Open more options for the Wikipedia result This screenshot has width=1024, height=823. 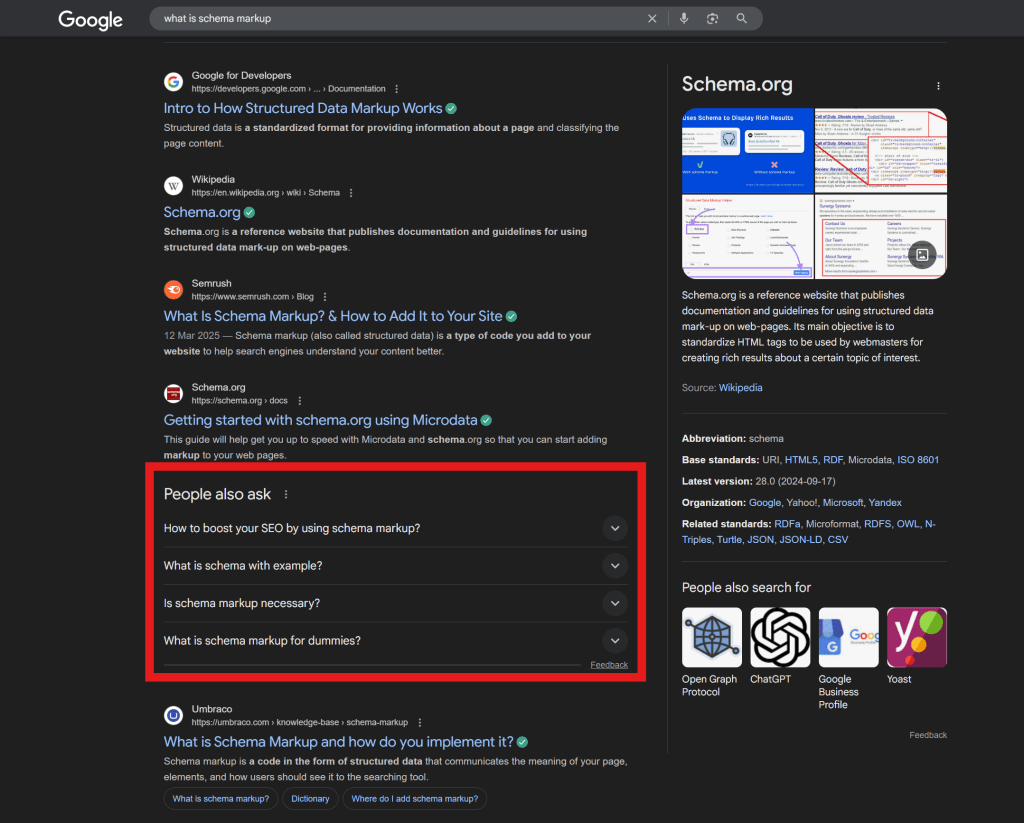click(351, 193)
